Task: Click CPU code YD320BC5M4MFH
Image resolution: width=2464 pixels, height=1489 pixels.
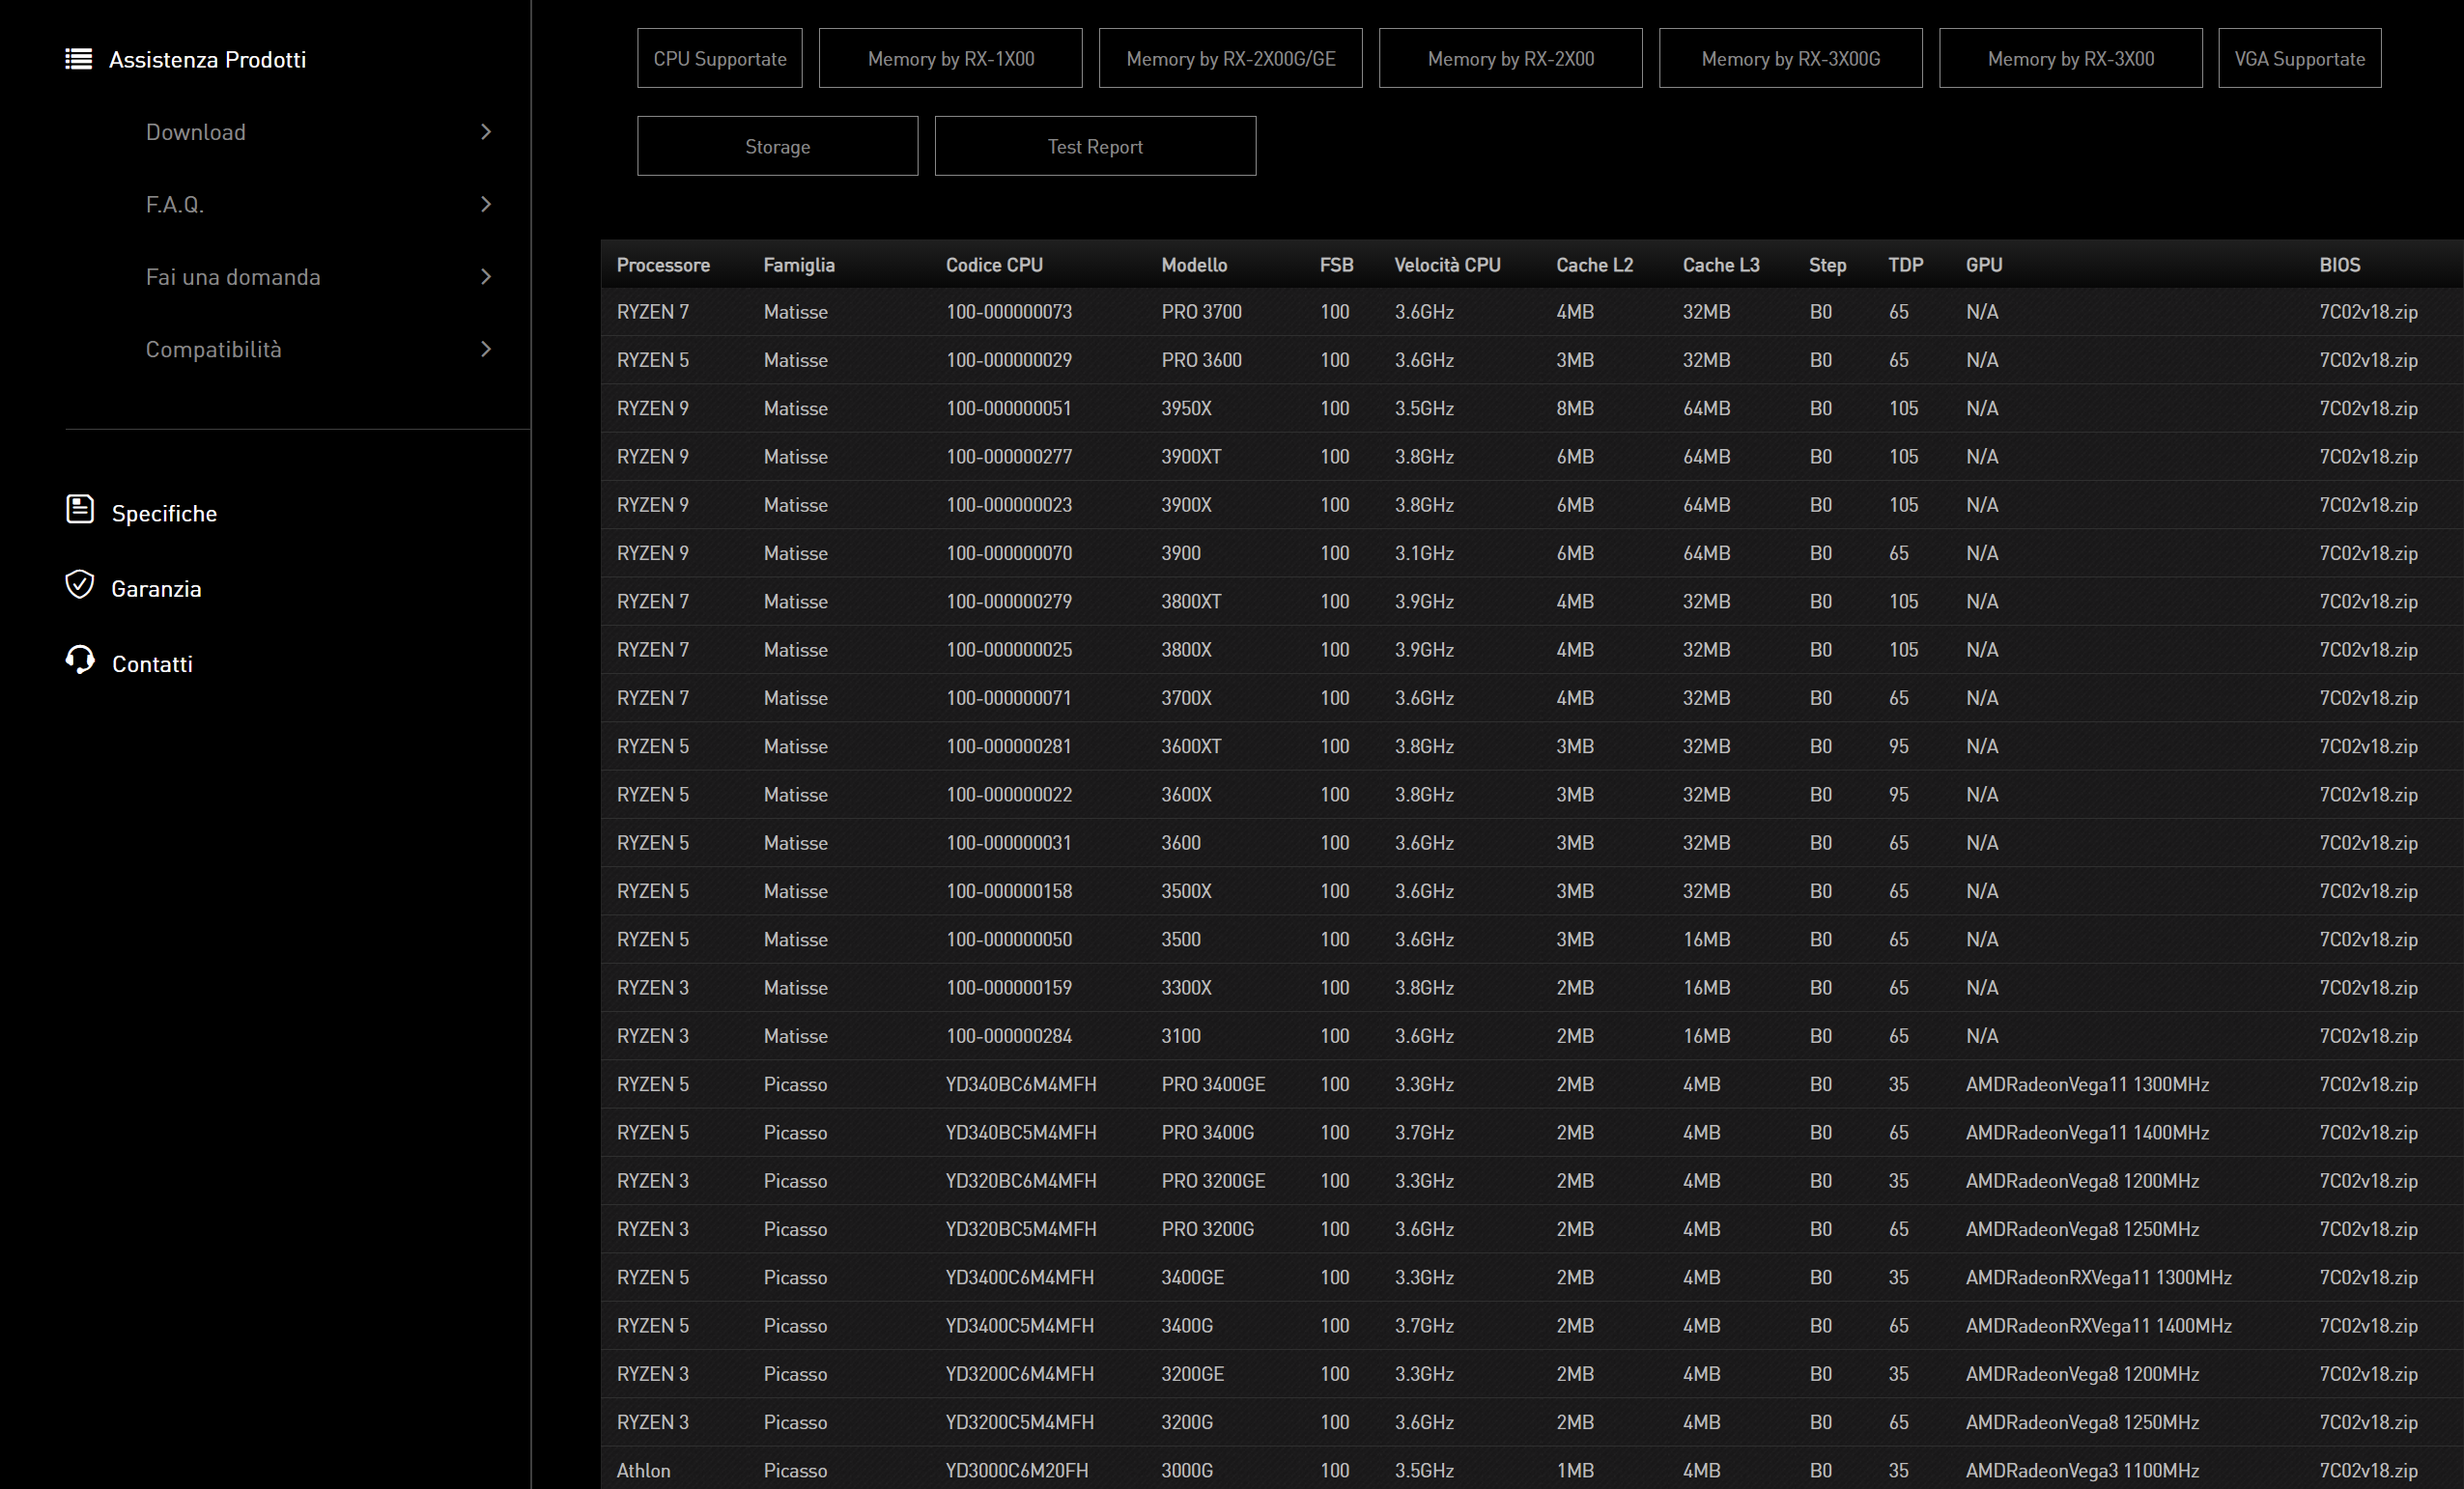Action: (1021, 1229)
